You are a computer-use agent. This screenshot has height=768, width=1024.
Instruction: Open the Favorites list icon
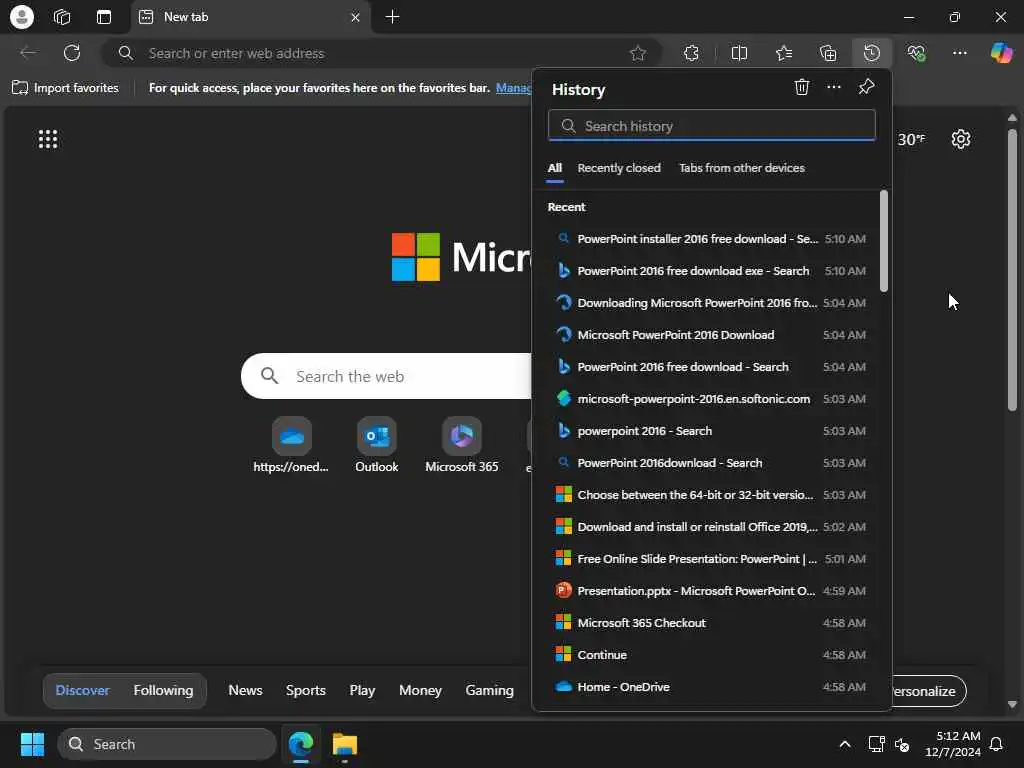784,54
